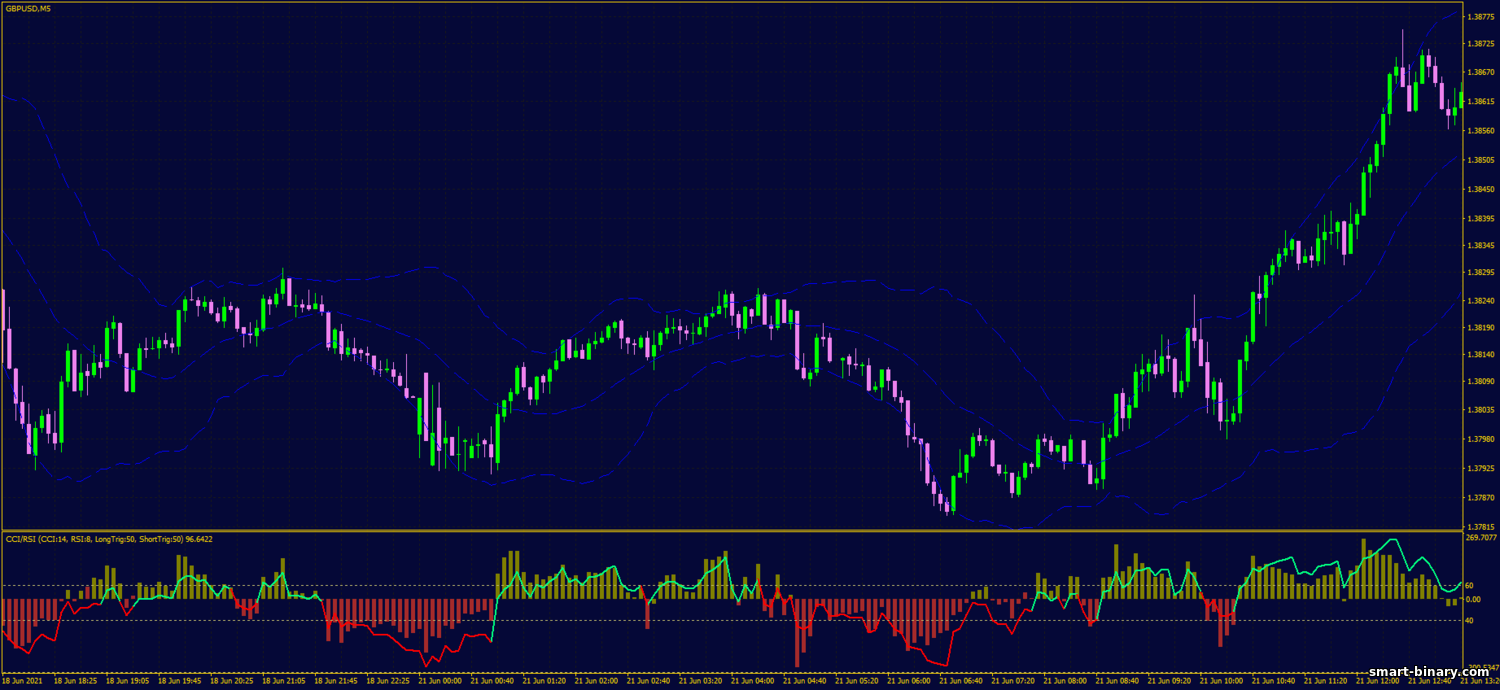Click the 1.38775 price label
1500x690 pixels.
pos(1480,16)
